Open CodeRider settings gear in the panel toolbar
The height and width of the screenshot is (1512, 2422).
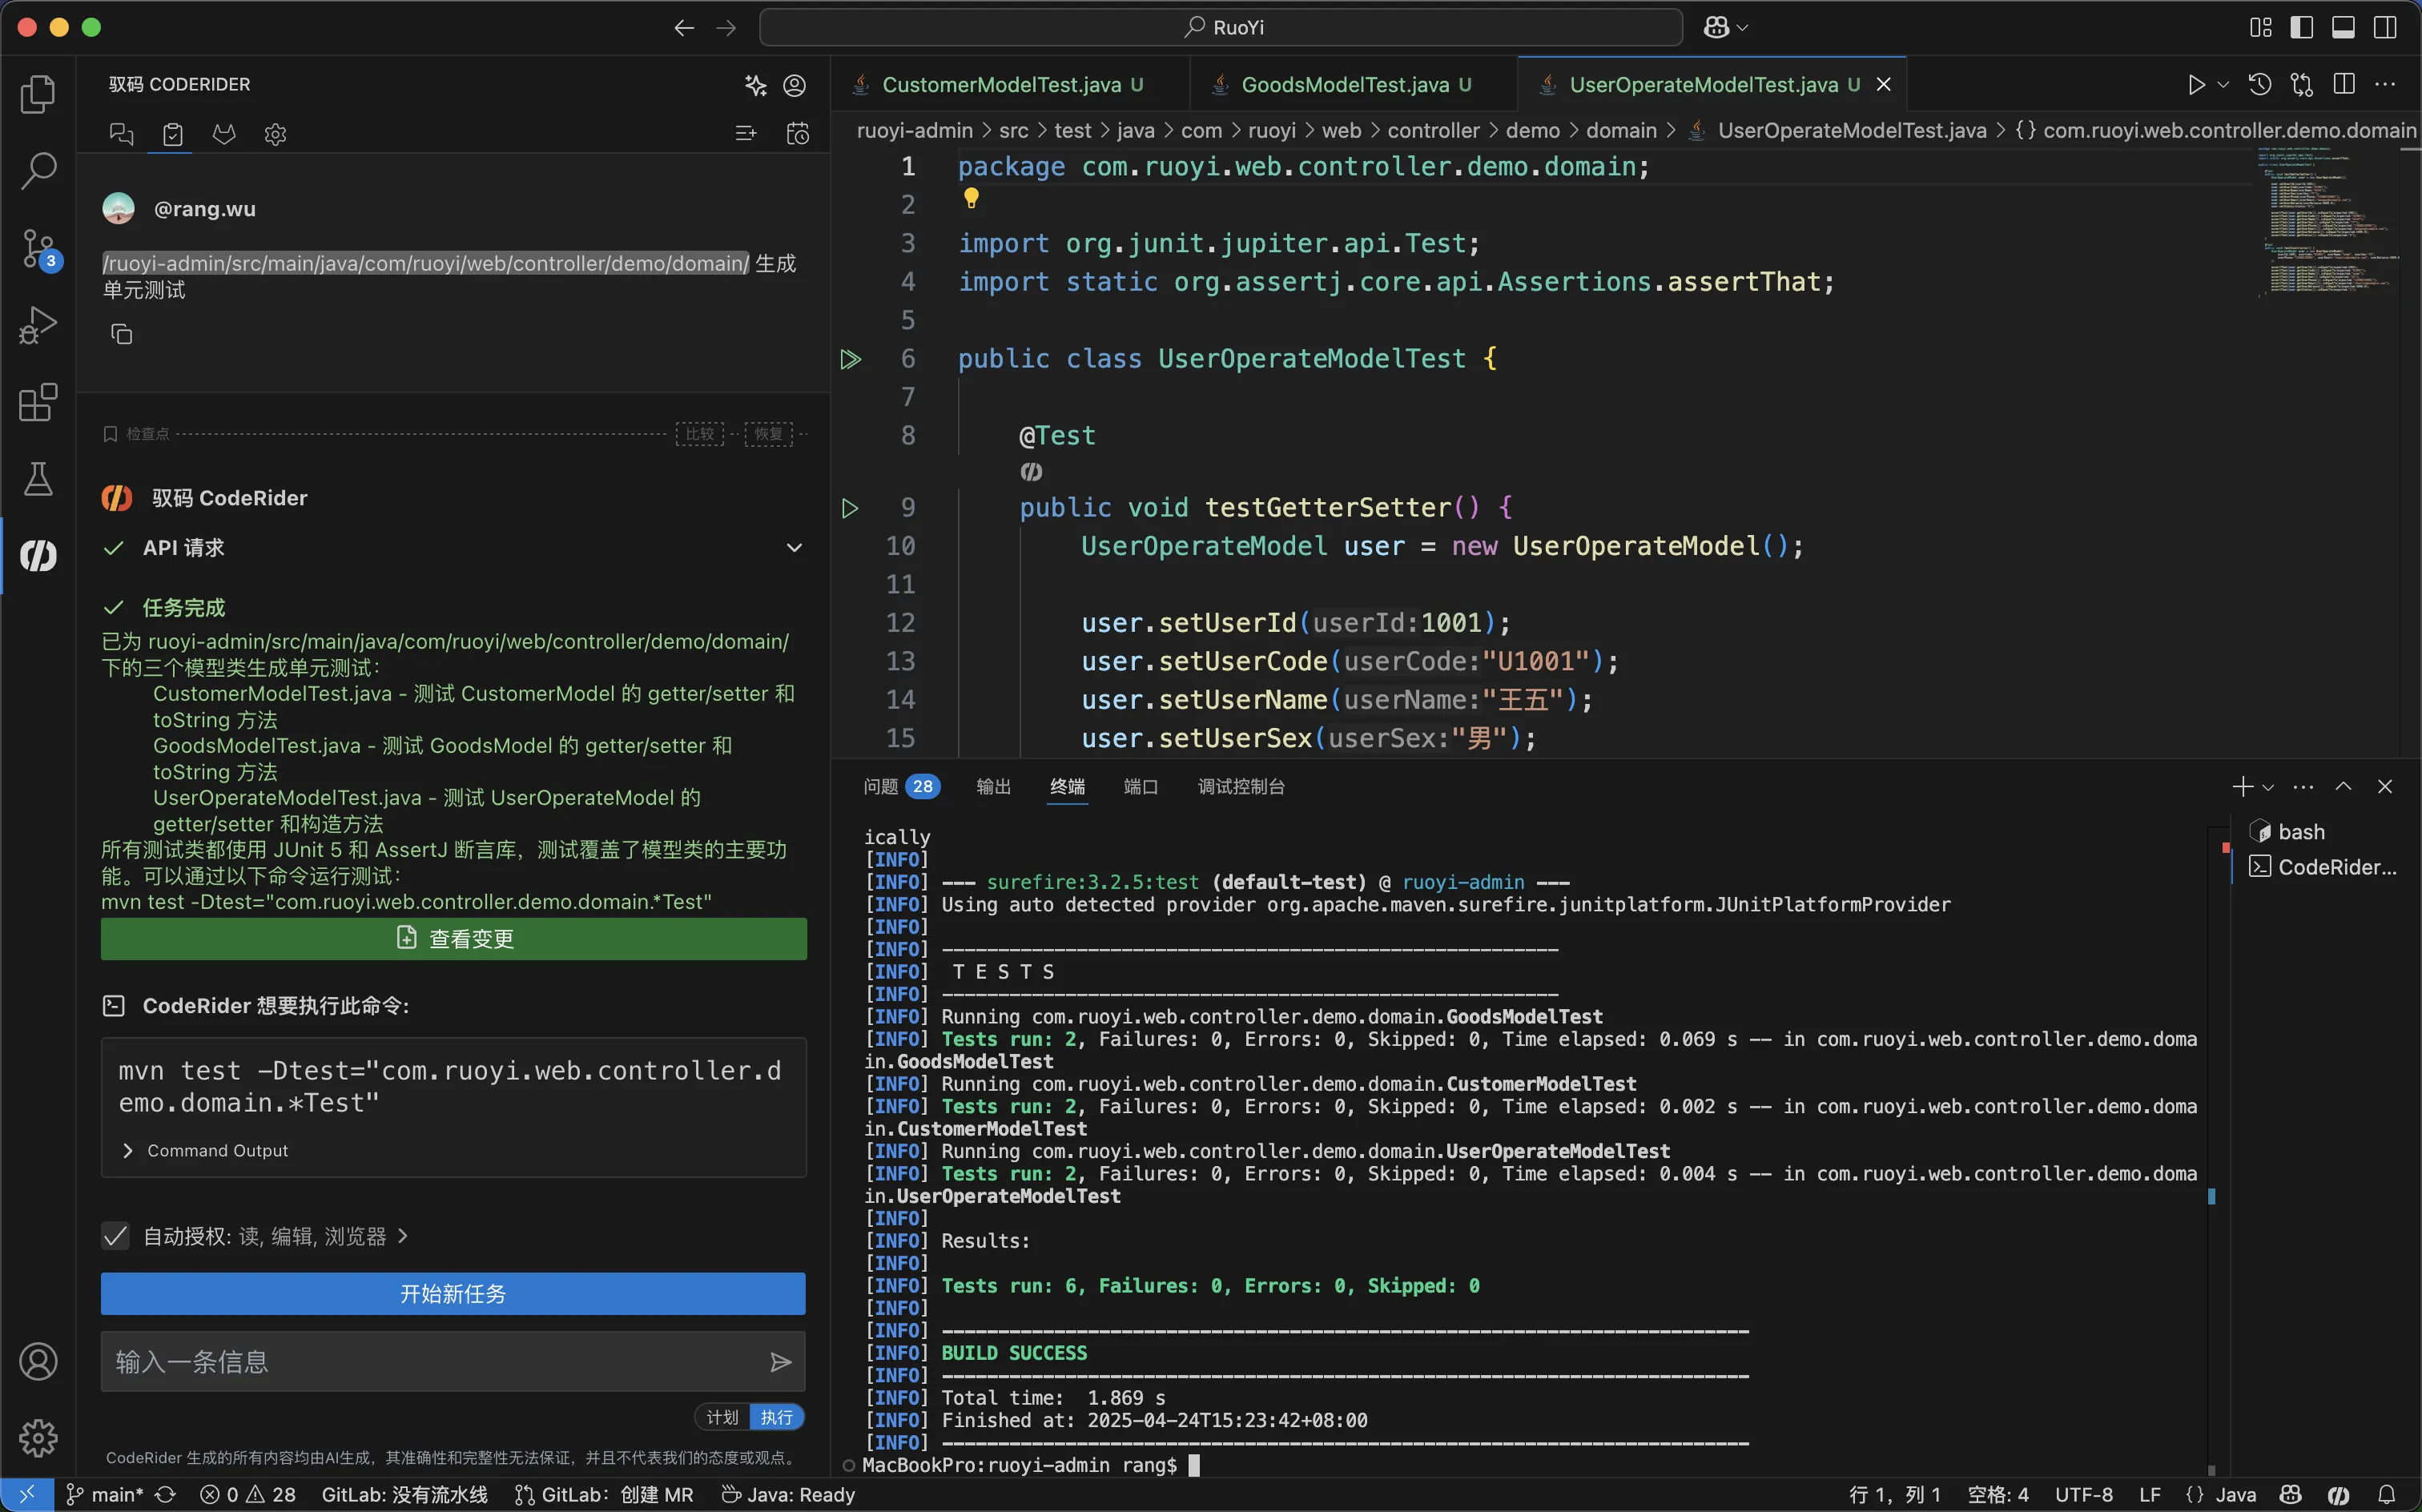275,134
